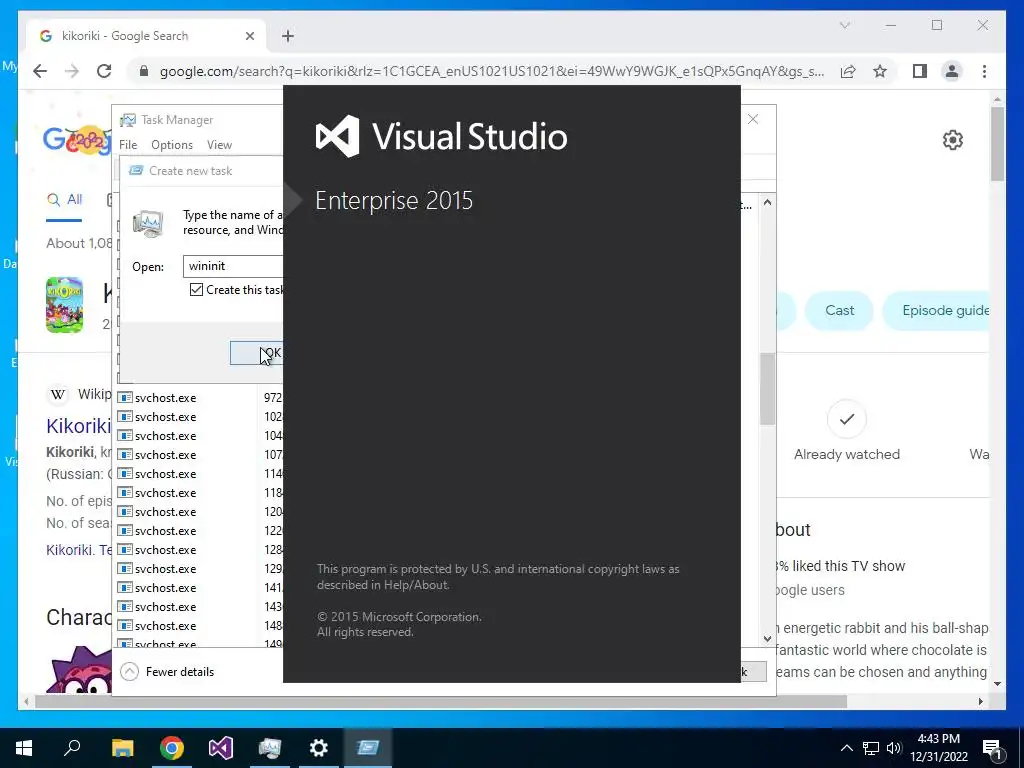Viewport: 1024px width, 768px height.
Task: Click the site lock icon in address bar
Action: [x=144, y=71]
